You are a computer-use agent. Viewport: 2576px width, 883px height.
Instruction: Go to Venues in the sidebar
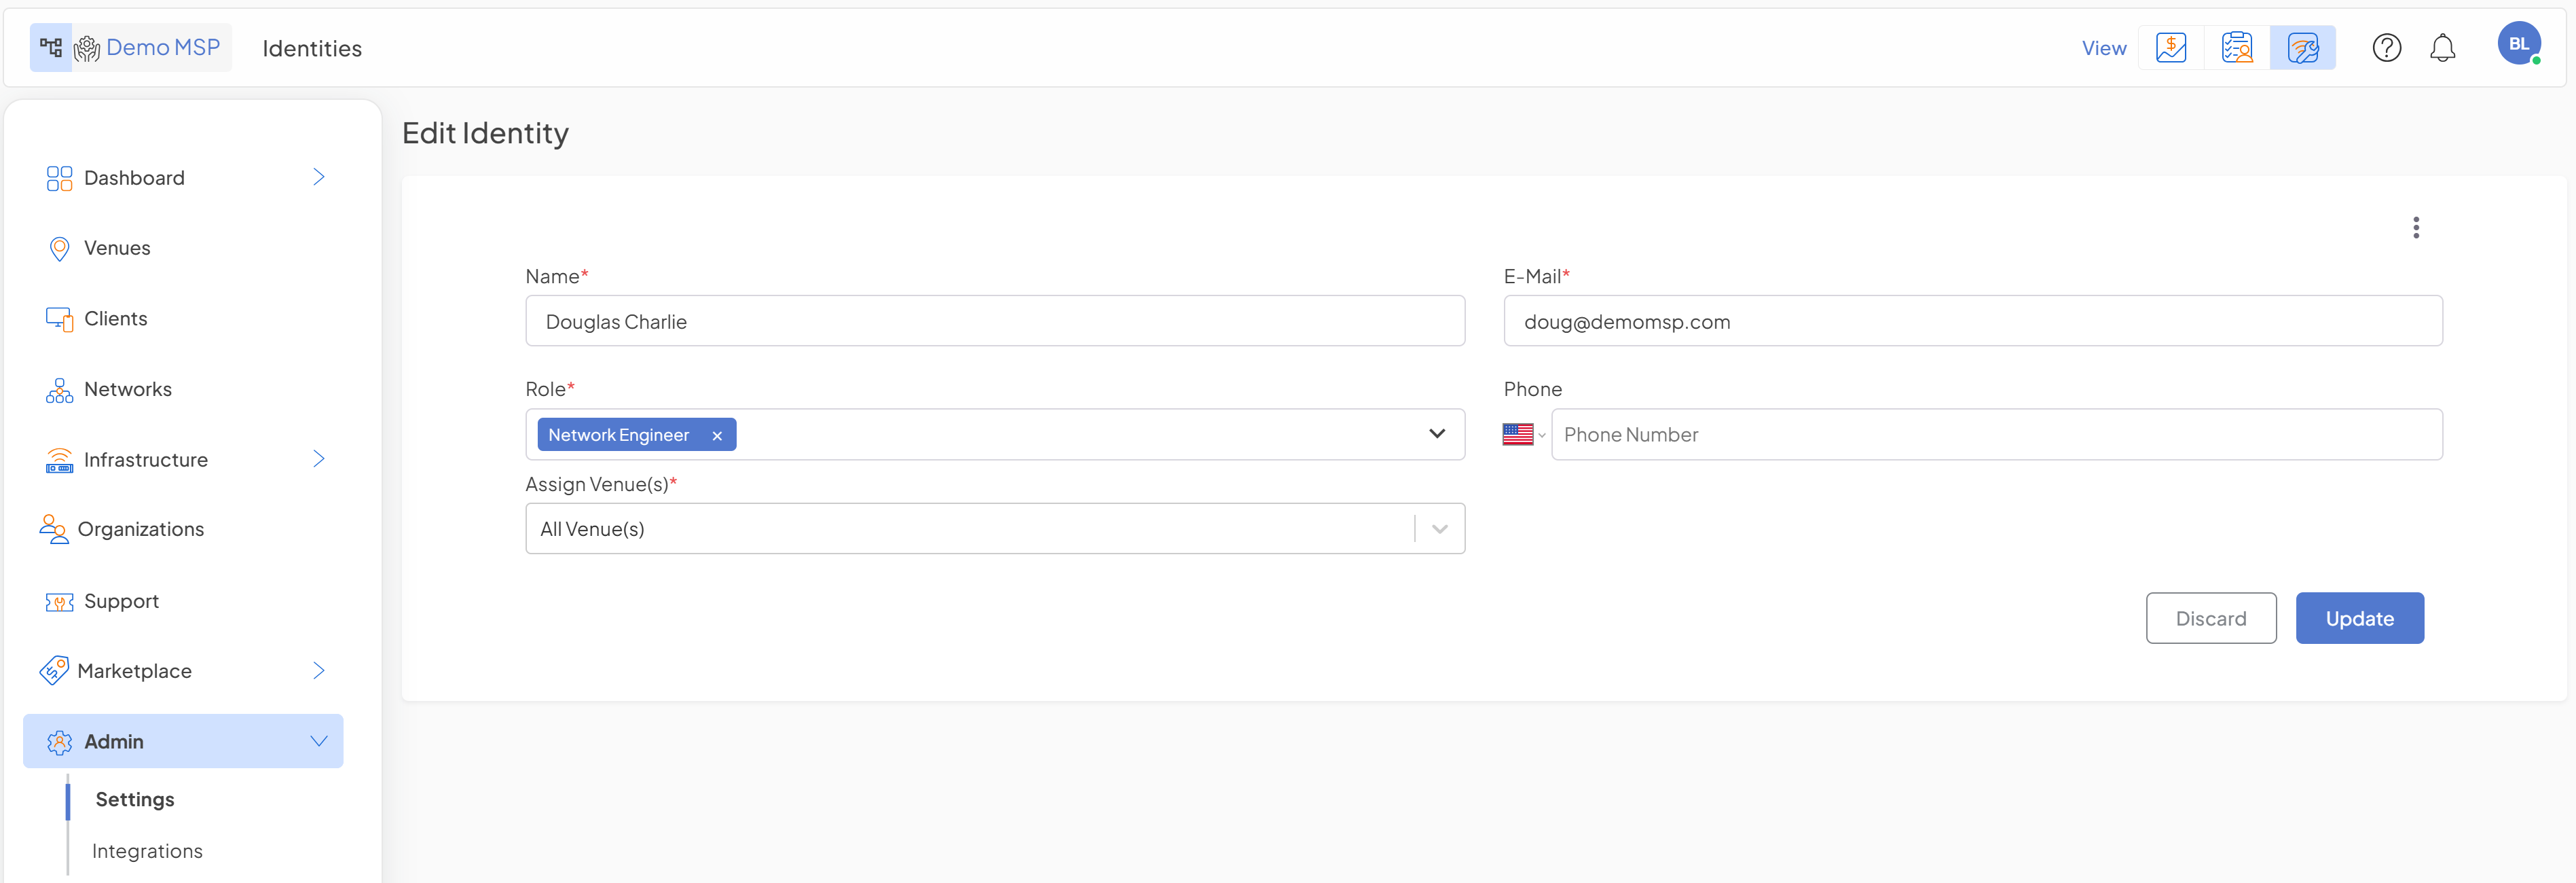117,248
